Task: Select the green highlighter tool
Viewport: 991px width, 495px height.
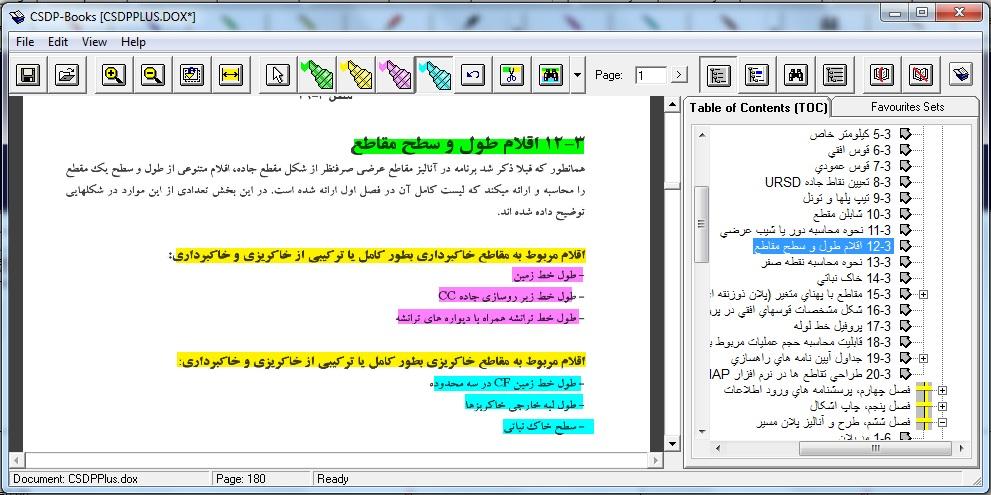Action: click(x=317, y=75)
